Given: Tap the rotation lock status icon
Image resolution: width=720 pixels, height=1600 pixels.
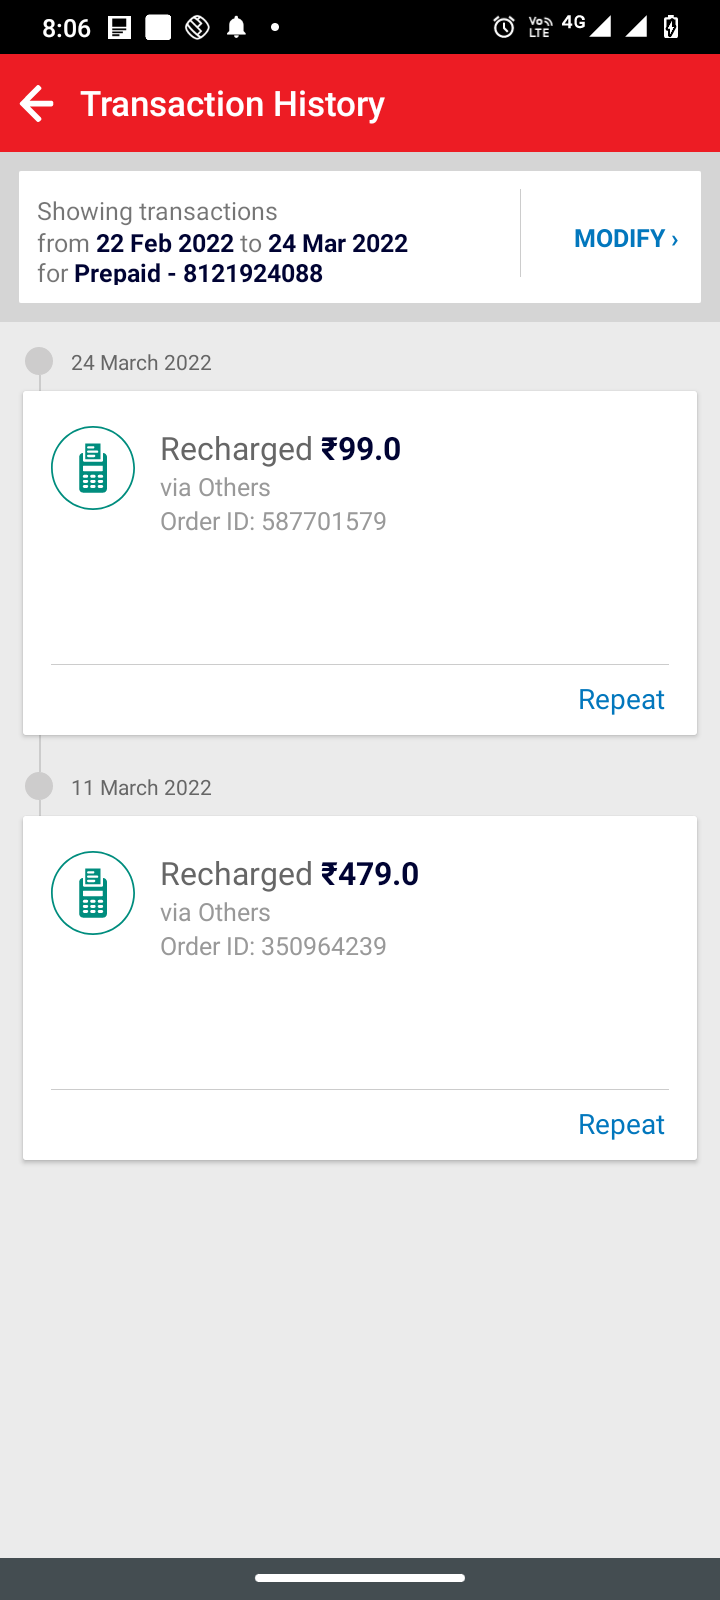Looking at the screenshot, I should (x=197, y=27).
